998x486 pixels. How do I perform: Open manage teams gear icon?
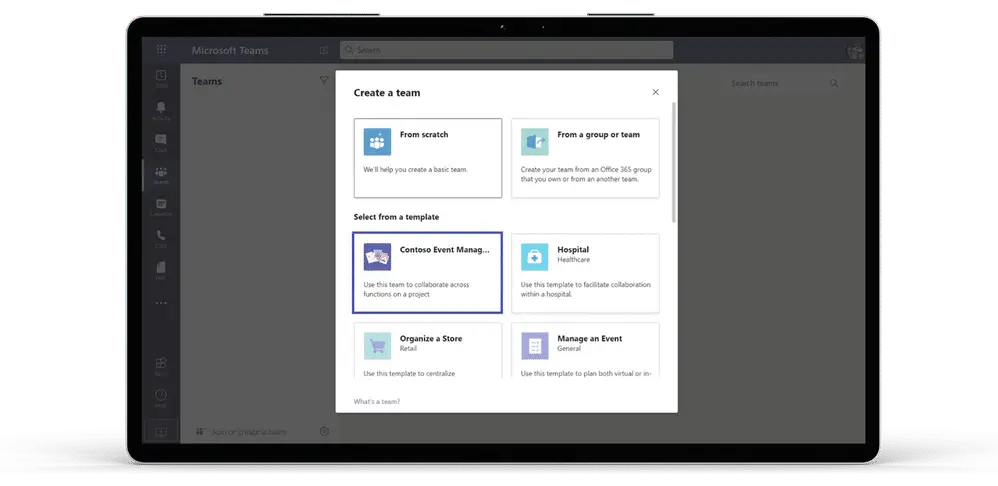[x=324, y=431]
